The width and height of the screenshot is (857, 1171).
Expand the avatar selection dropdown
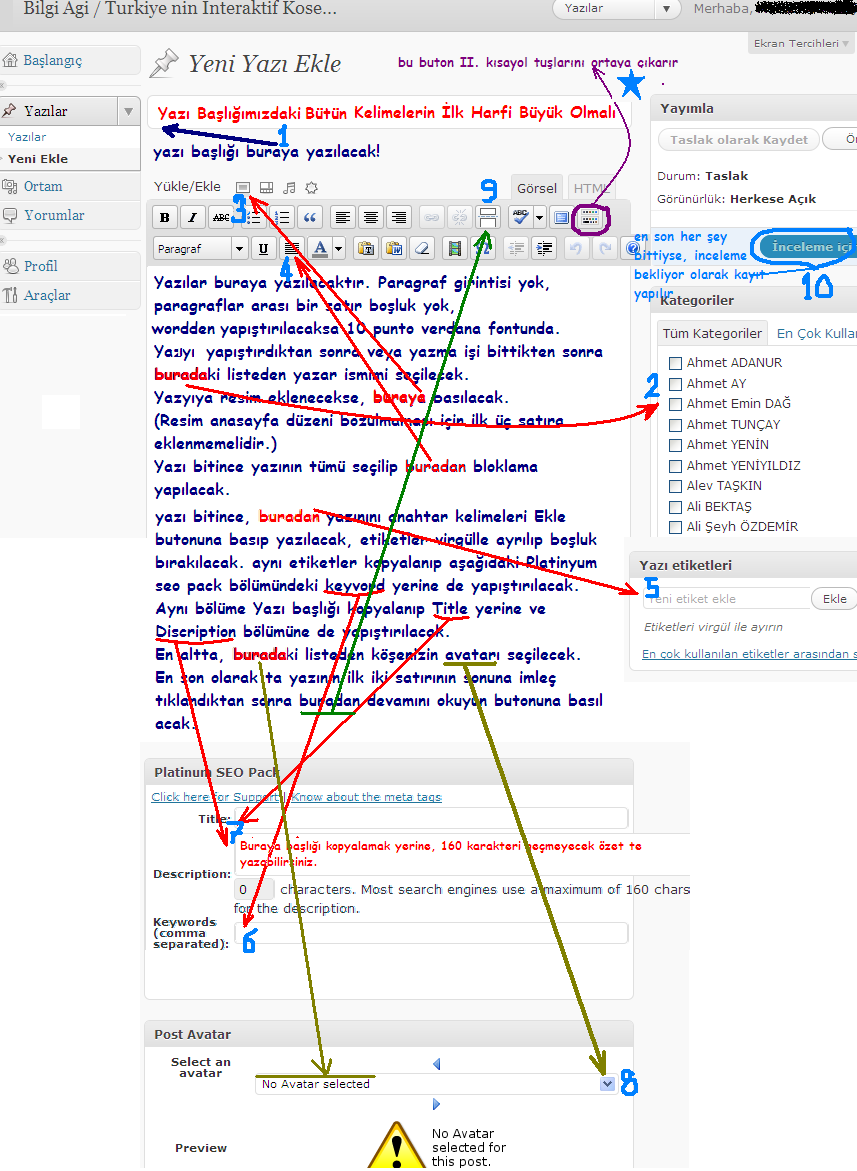click(x=607, y=1084)
